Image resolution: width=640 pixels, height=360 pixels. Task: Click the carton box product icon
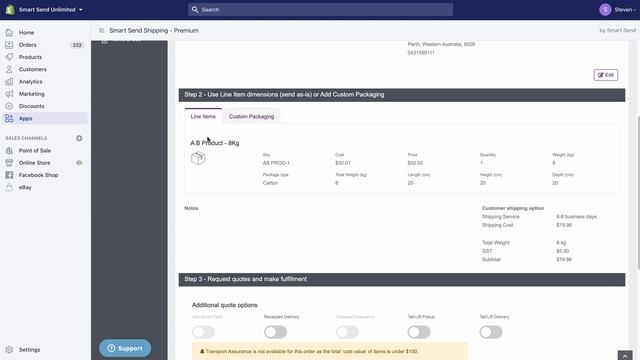point(198,158)
